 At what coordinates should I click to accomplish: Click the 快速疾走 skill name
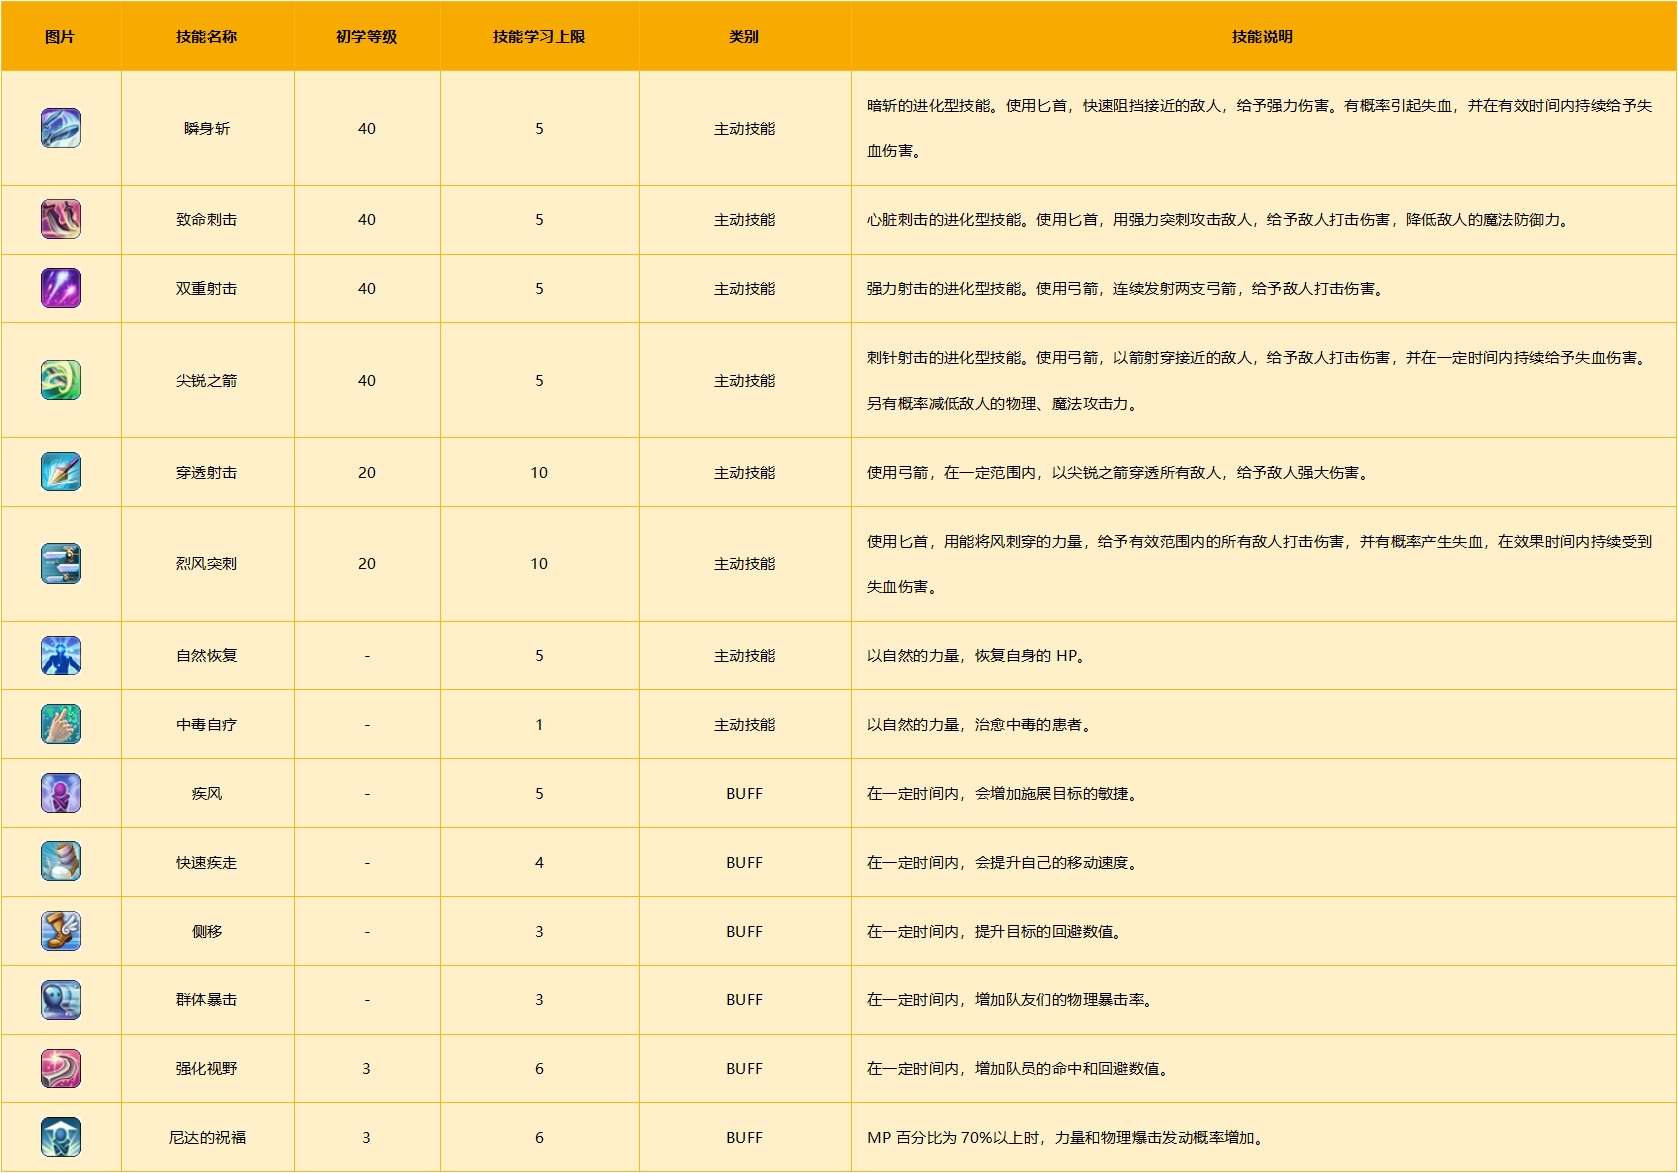pyautogui.click(x=207, y=863)
